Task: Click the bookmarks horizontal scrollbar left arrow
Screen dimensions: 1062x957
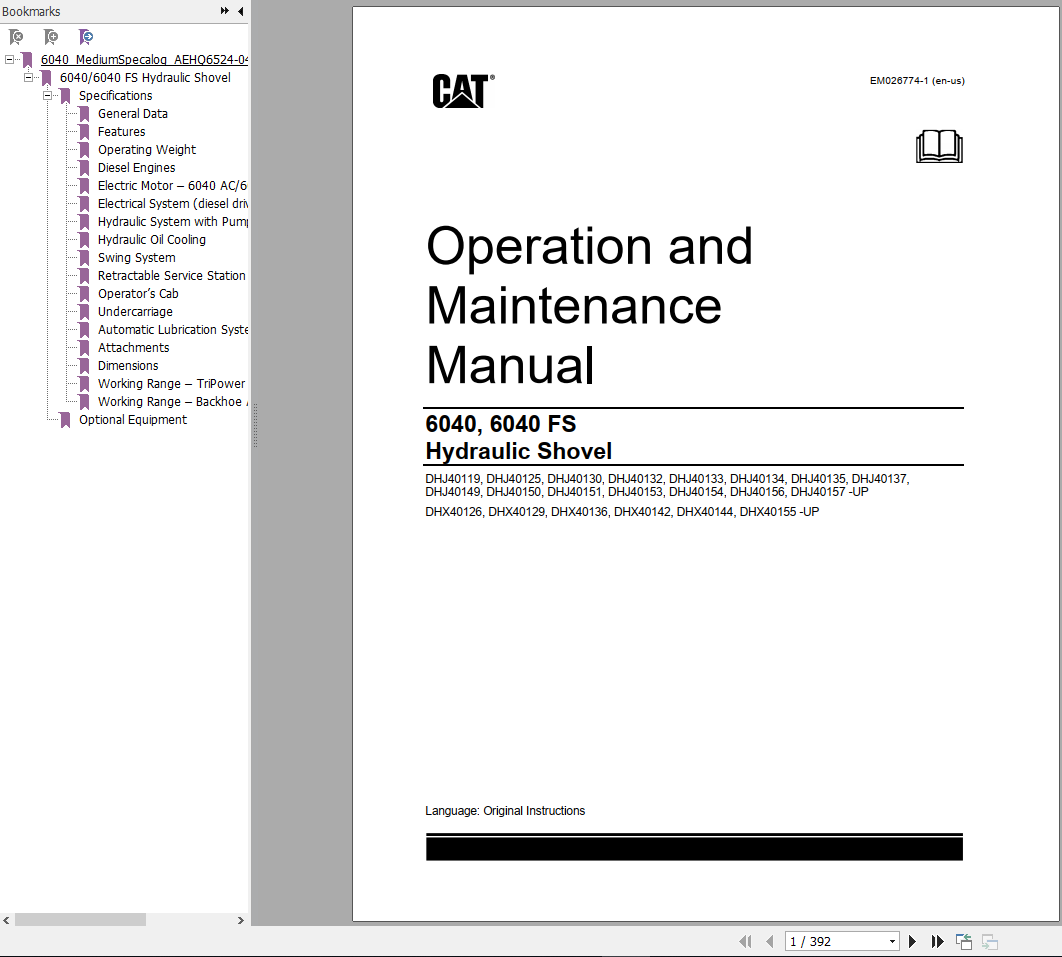Action: click(6, 920)
